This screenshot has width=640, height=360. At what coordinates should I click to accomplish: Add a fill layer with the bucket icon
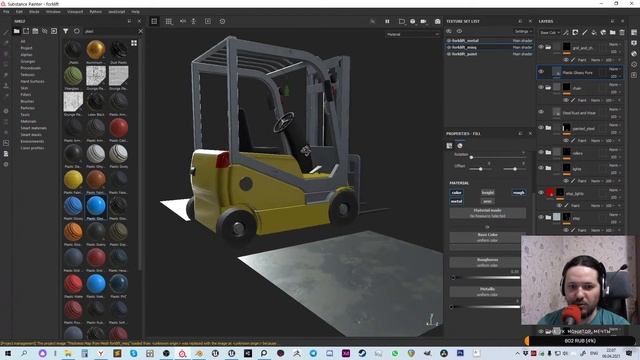coord(594,32)
